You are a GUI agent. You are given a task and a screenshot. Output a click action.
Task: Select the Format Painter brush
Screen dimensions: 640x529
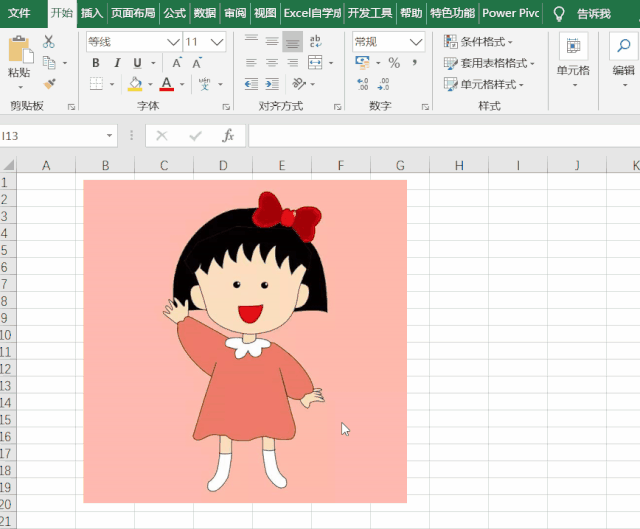[49, 84]
